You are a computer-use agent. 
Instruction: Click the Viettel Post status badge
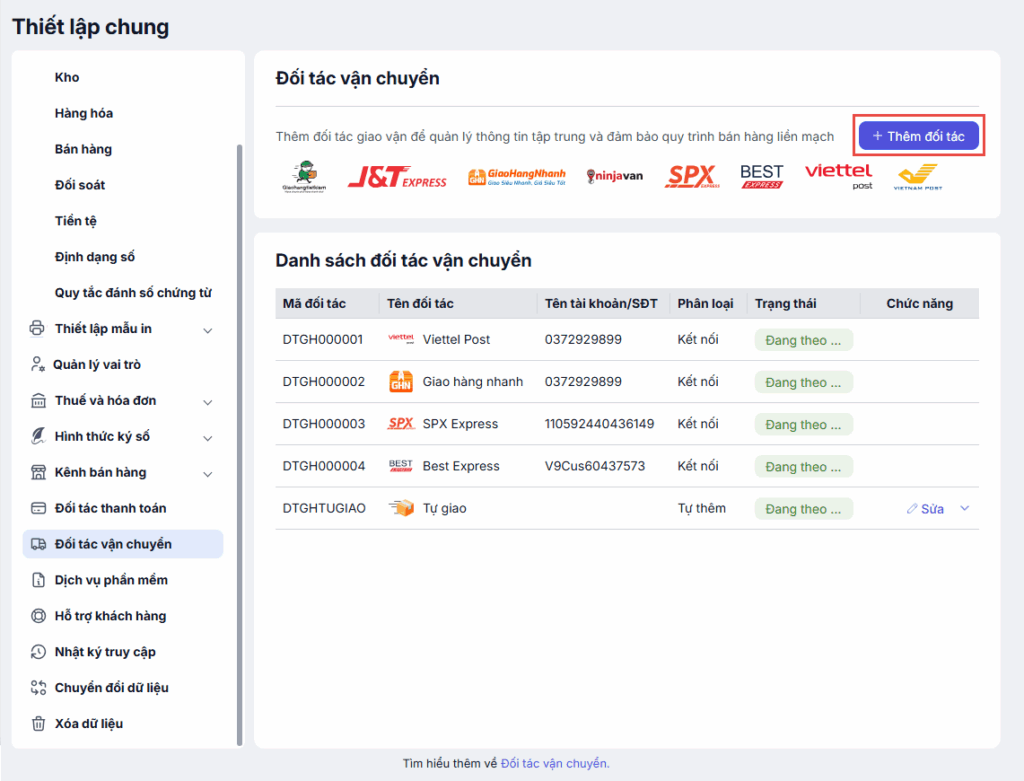[x=803, y=340]
